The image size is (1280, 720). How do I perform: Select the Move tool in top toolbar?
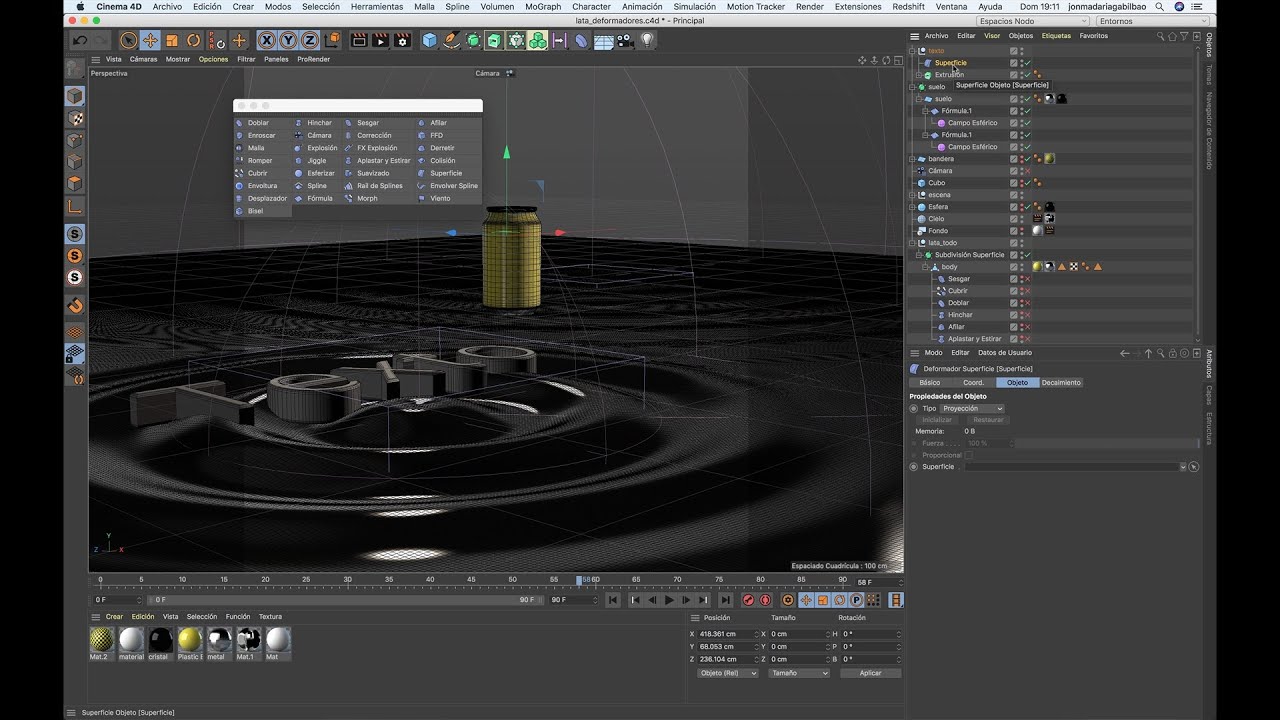tap(150, 41)
